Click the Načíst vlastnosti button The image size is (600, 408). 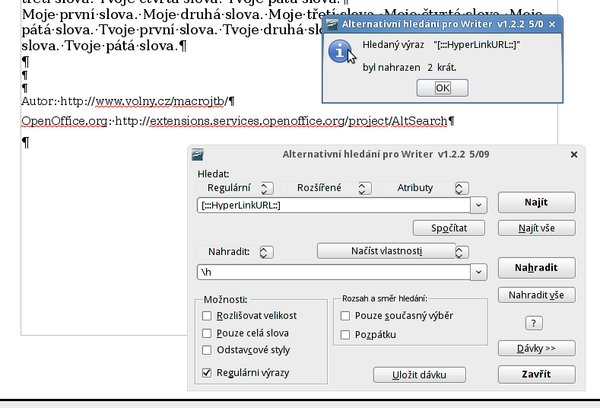pos(386,251)
